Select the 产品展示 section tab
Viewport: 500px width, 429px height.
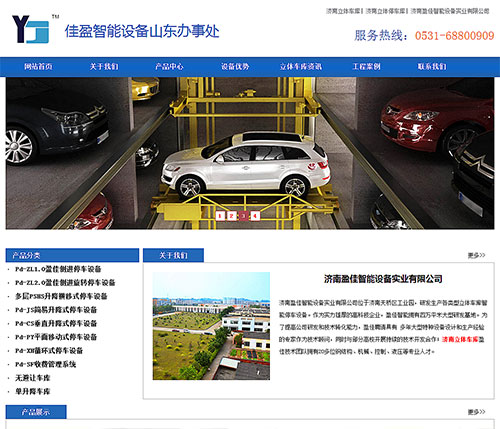pyautogui.click(x=36, y=412)
